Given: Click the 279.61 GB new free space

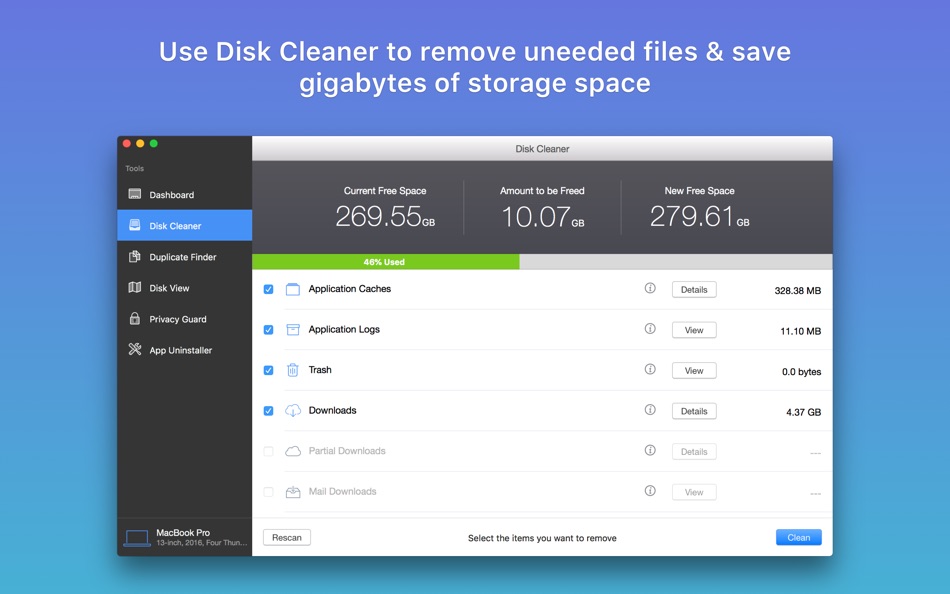Looking at the screenshot, I should (x=699, y=216).
